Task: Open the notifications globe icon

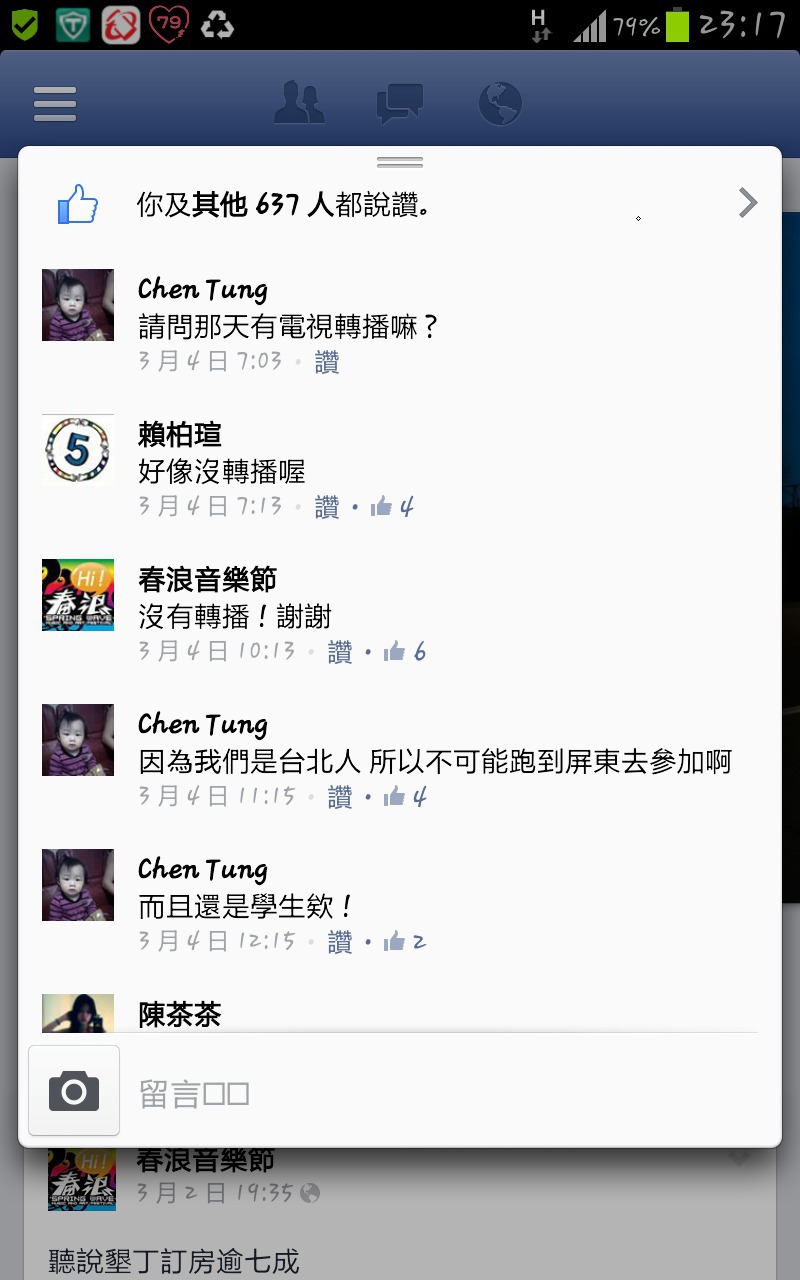Action: coord(500,104)
